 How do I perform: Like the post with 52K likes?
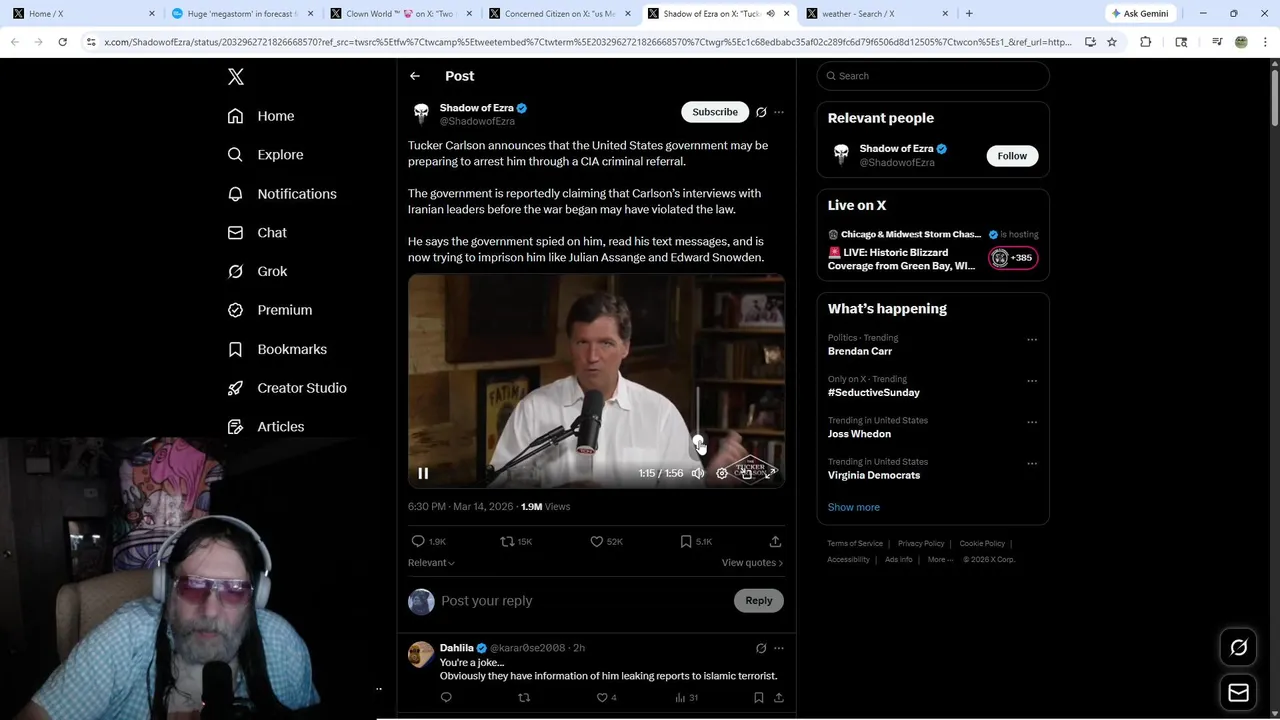[x=606, y=541]
